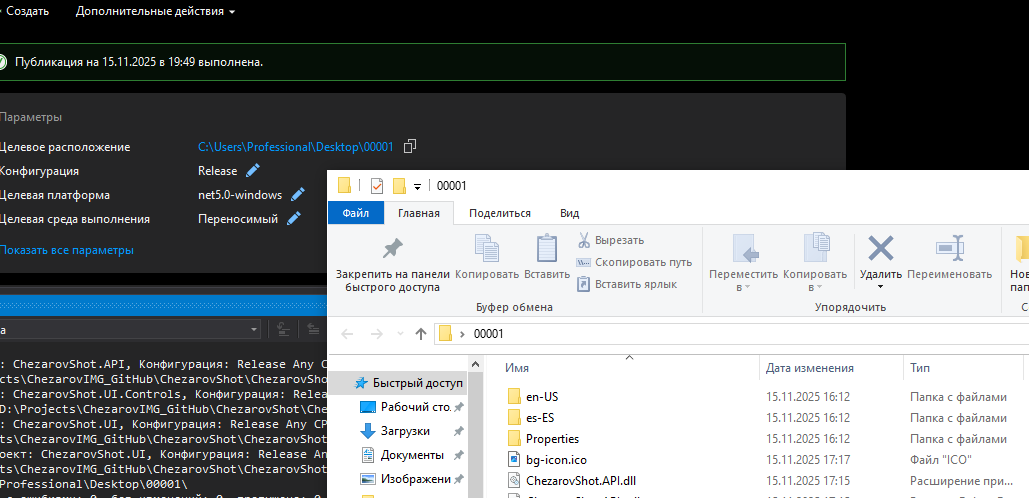Switch to the Вид ribbon tab
The image size is (1029, 498).
point(569,213)
